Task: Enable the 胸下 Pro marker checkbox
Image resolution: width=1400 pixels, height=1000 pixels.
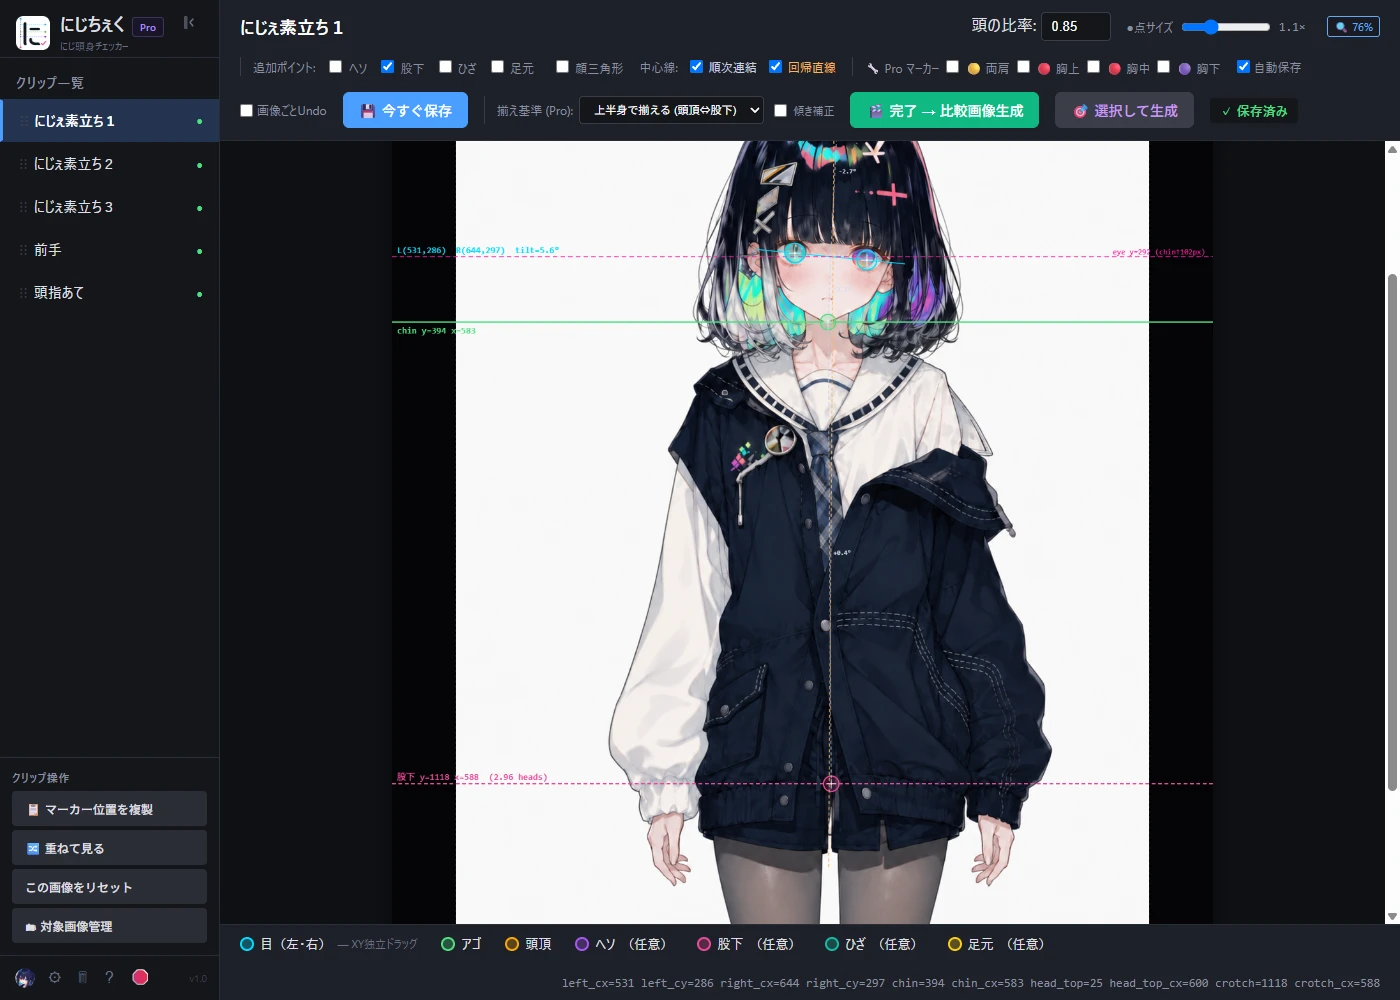Action: pyautogui.click(x=1164, y=67)
